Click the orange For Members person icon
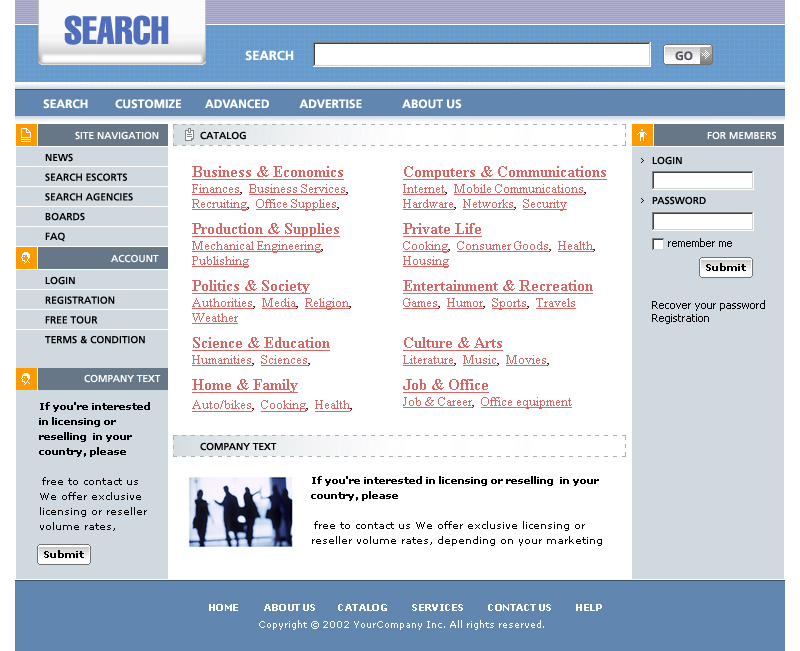 tap(642, 135)
